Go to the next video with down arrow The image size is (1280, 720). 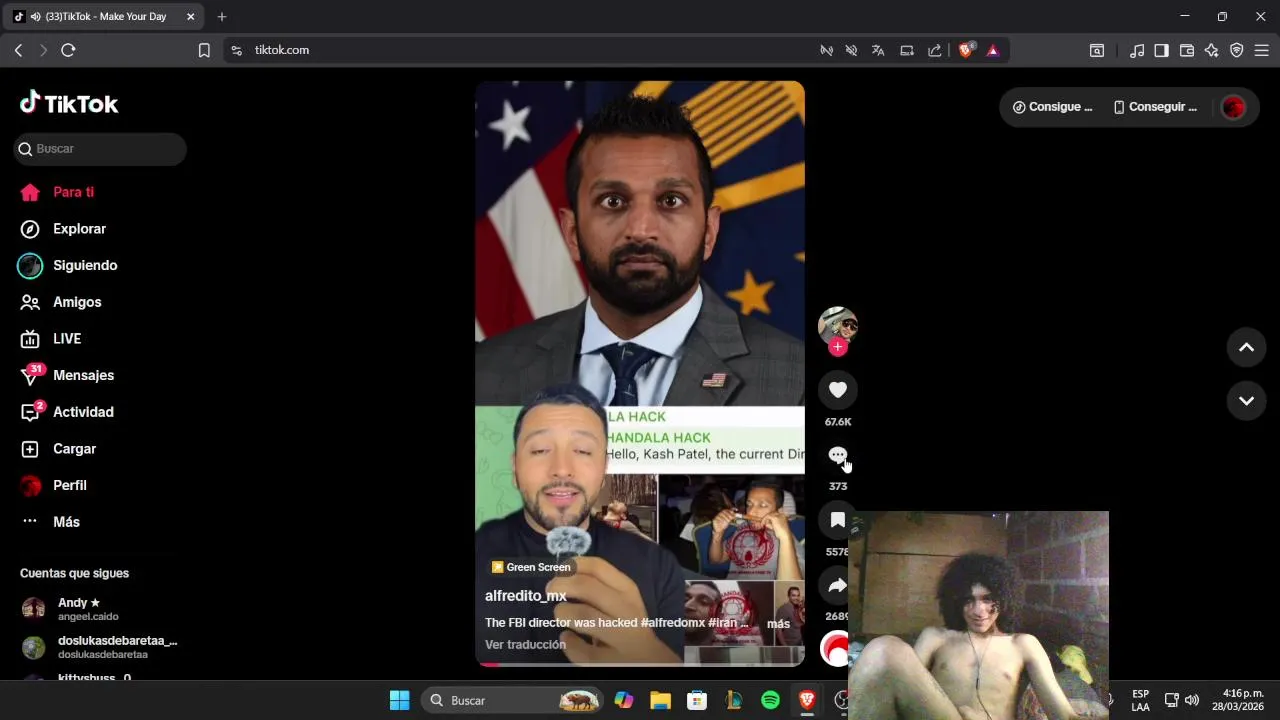coord(1246,400)
